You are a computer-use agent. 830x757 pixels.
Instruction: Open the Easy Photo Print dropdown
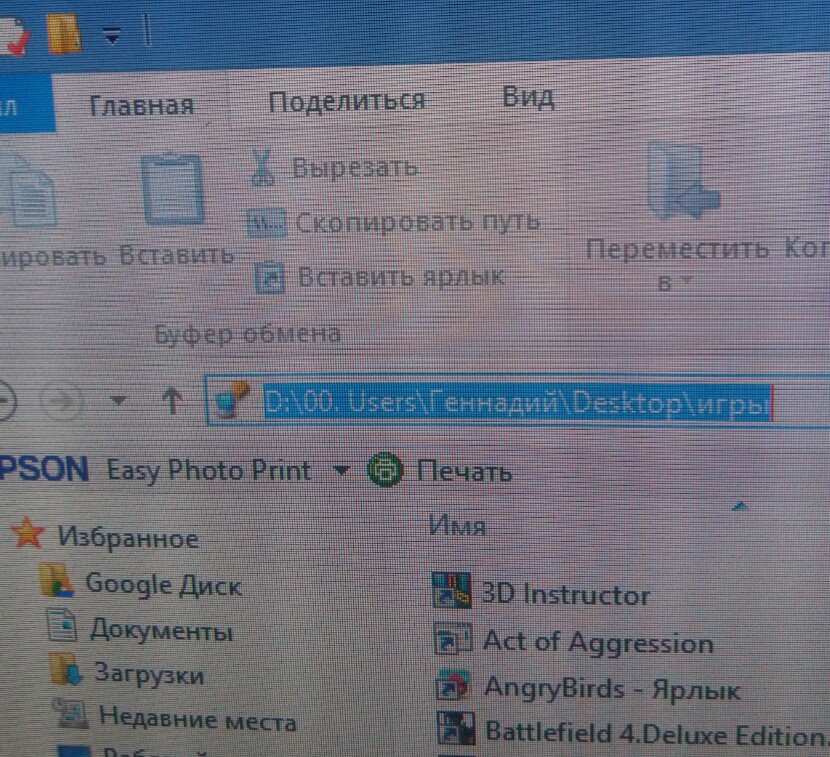341,470
